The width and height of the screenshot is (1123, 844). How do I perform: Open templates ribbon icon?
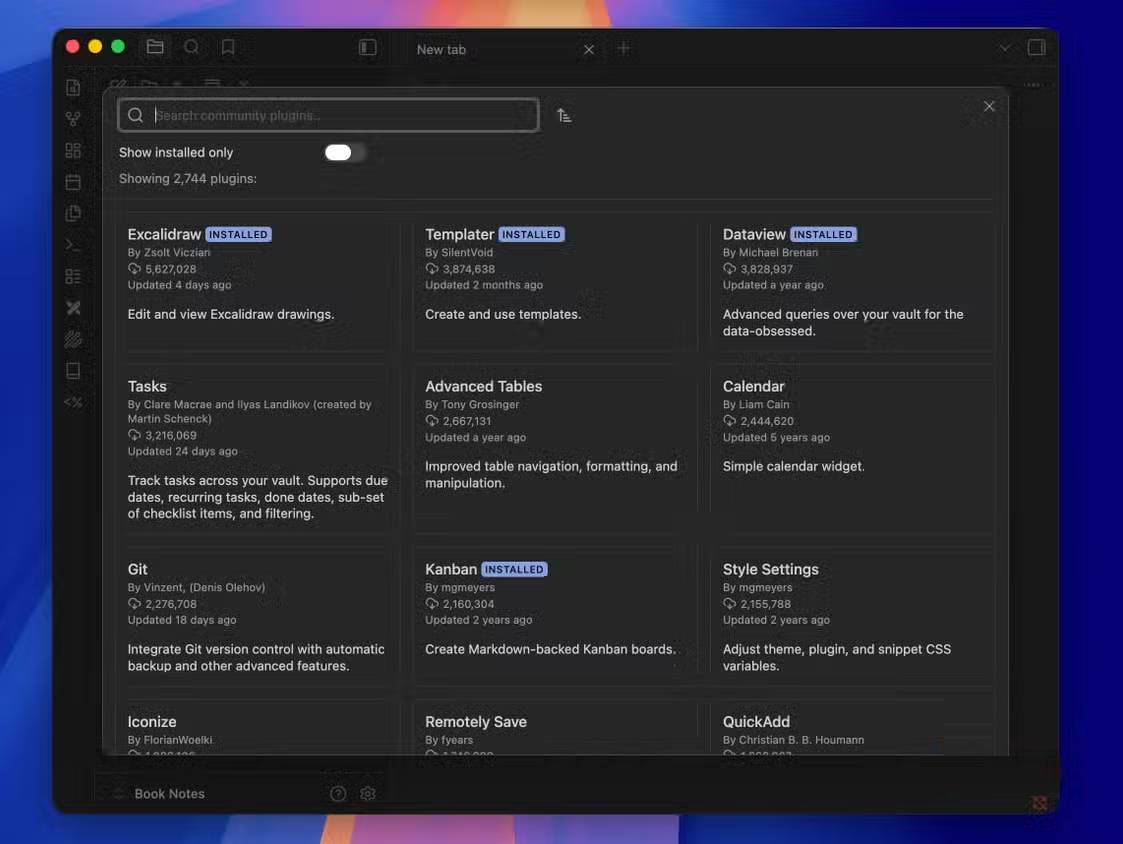(73, 214)
